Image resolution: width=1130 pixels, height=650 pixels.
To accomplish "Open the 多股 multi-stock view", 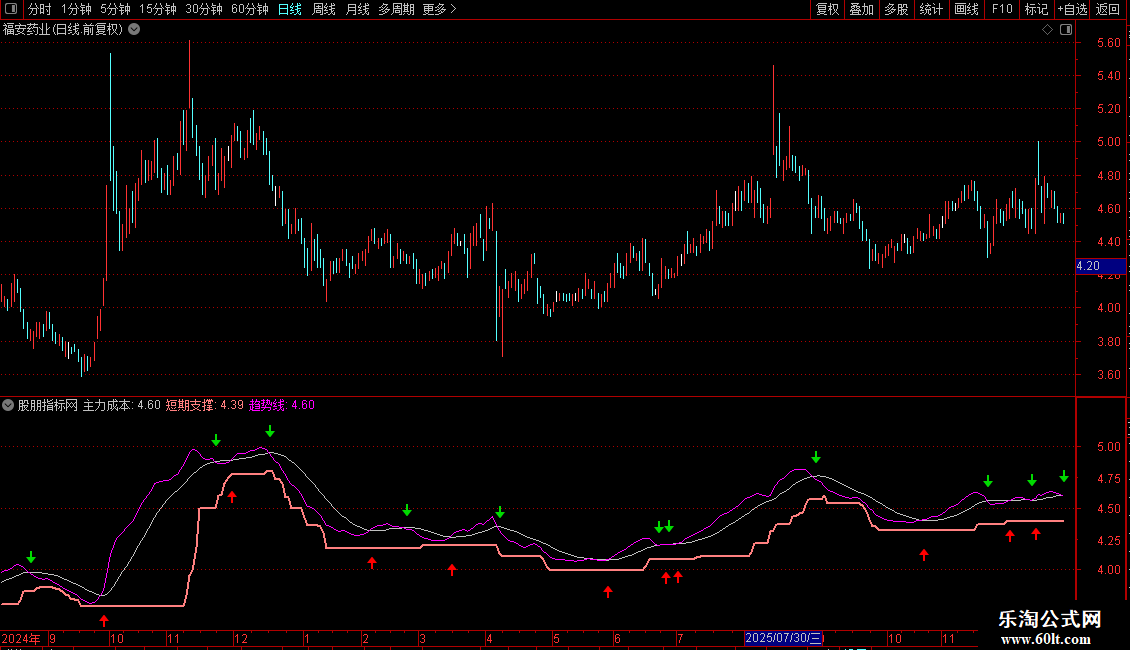I will point(897,9).
